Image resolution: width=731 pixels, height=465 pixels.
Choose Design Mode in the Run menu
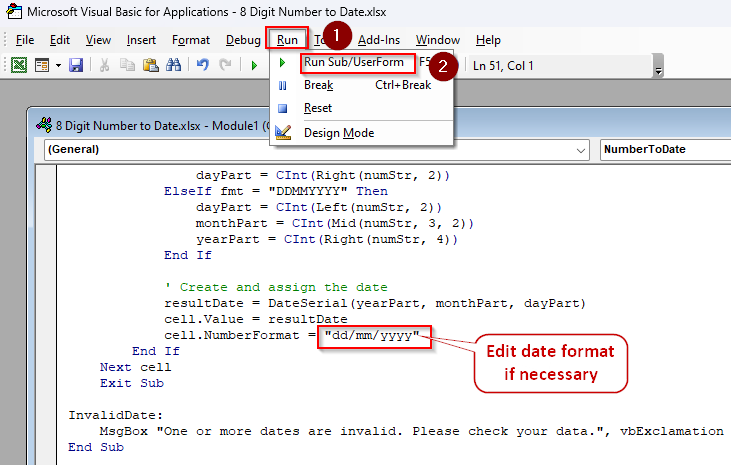click(x=361, y=133)
